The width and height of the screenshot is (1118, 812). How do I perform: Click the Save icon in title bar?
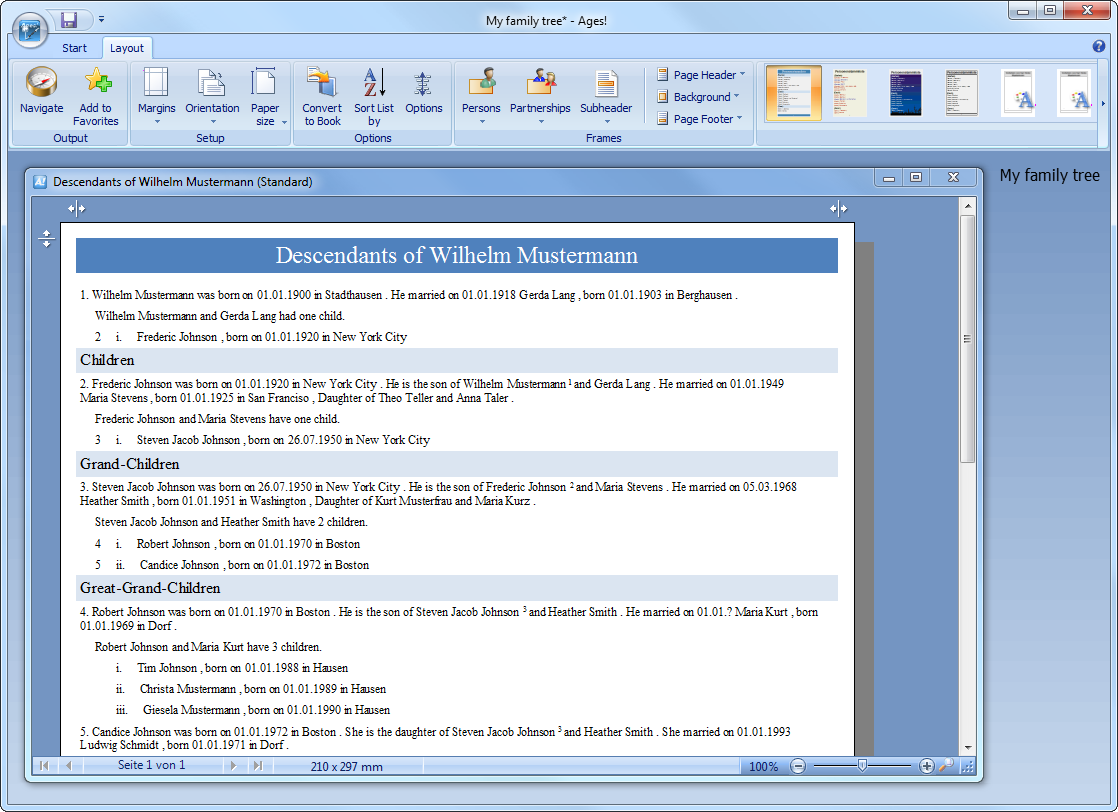click(x=69, y=20)
